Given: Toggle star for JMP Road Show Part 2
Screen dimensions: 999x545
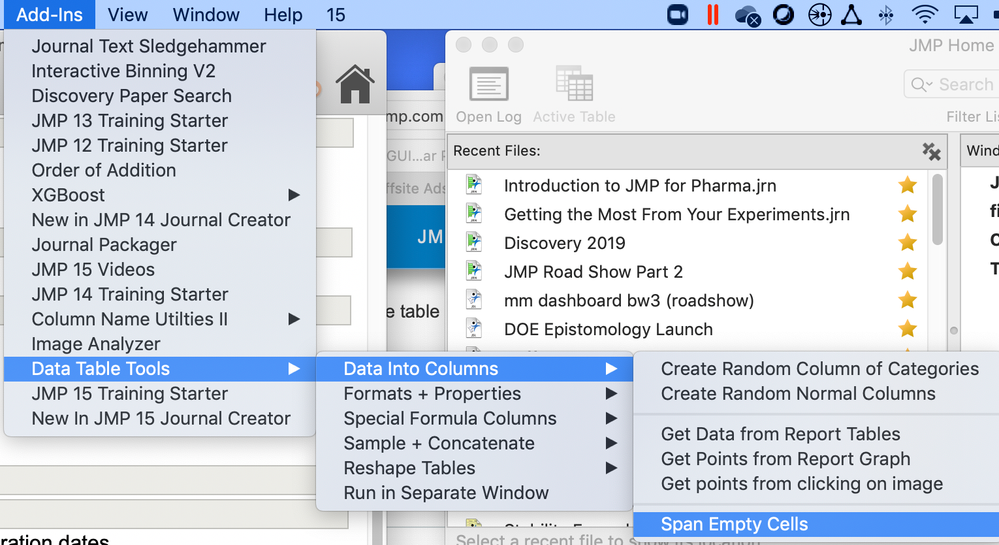Looking at the screenshot, I should tap(907, 272).
